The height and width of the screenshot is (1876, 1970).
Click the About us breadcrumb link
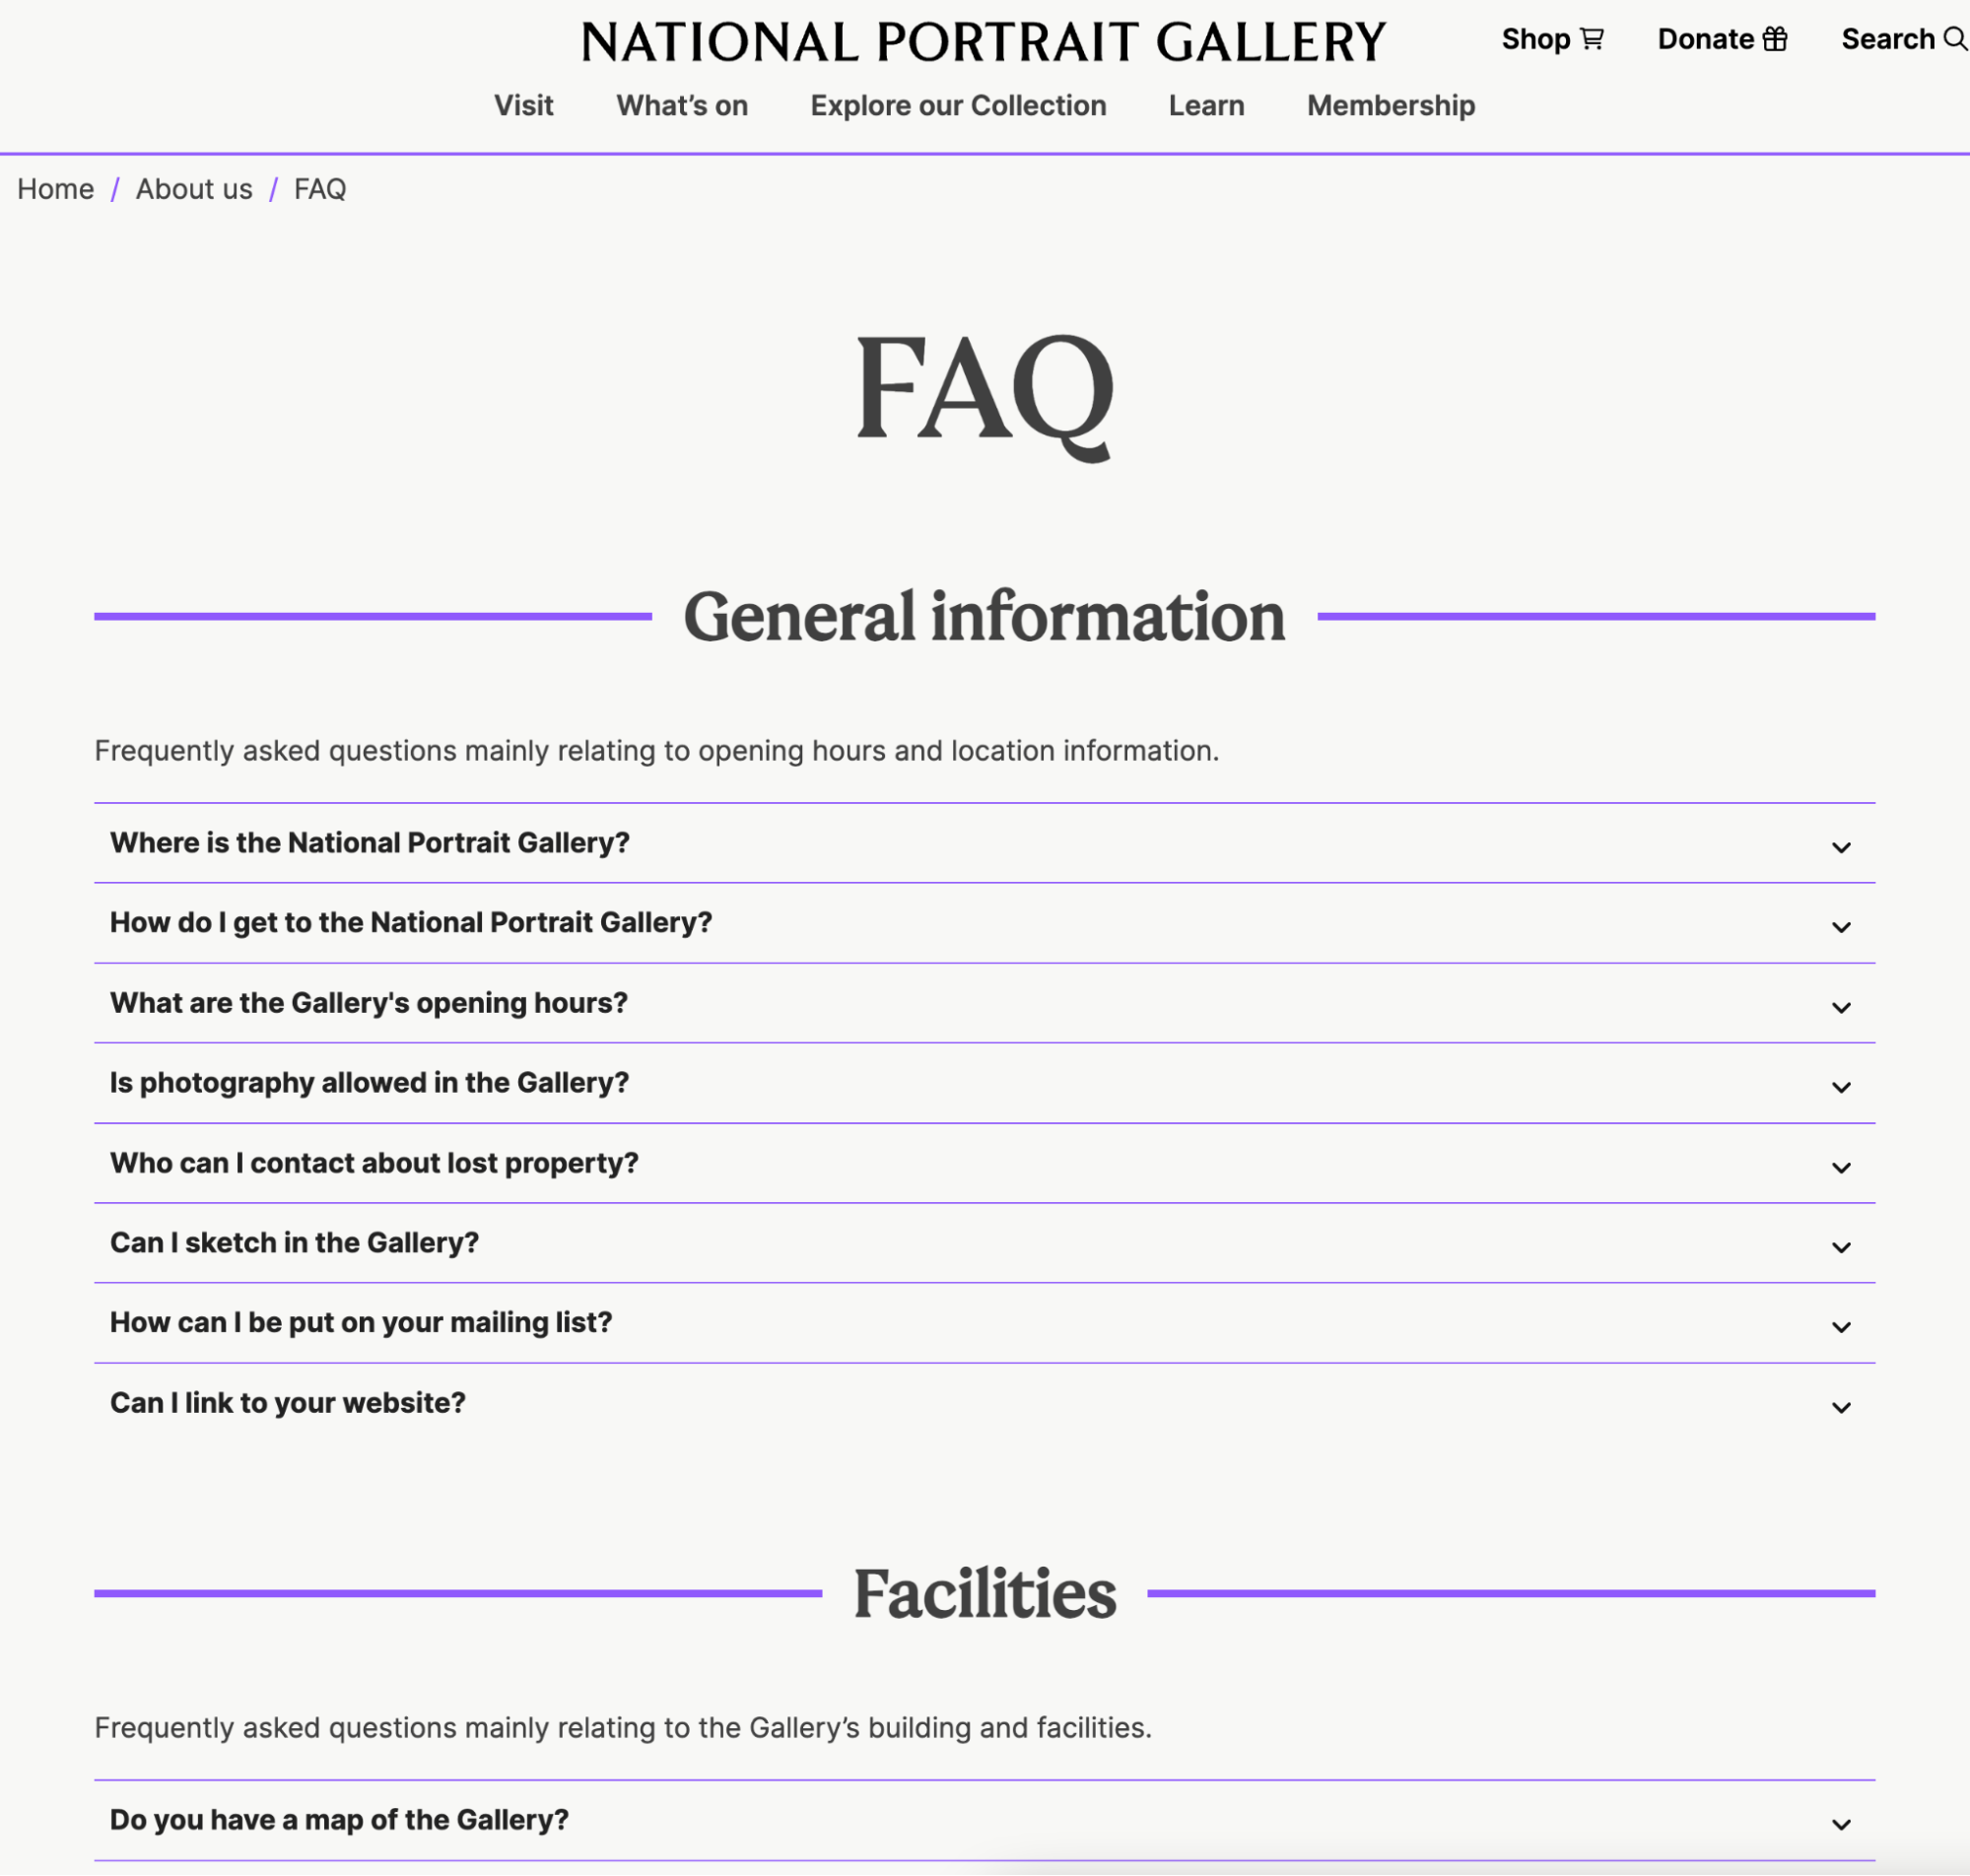pos(193,188)
